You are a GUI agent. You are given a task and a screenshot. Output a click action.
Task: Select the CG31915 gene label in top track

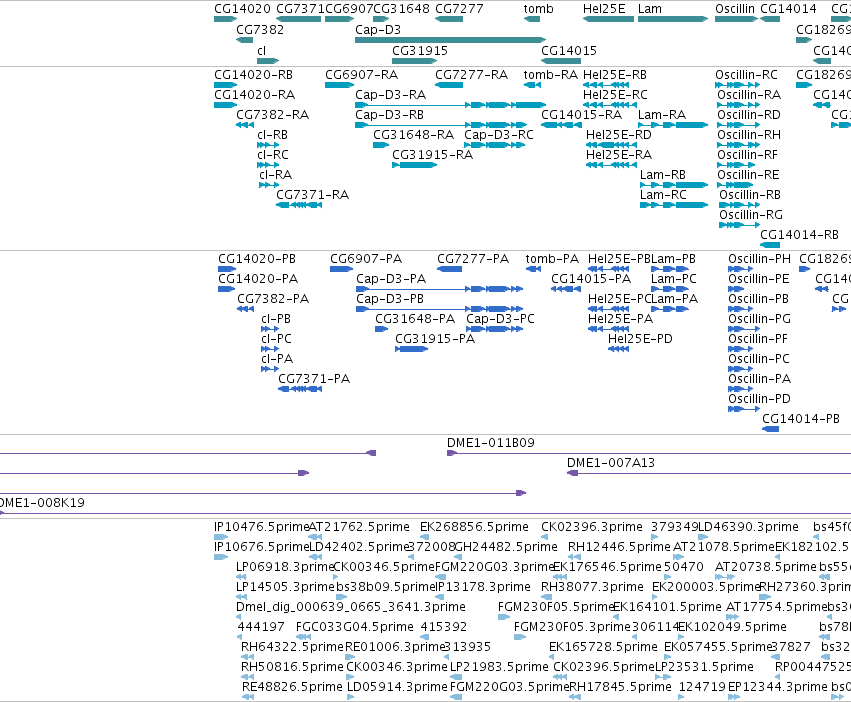[x=420, y=50]
